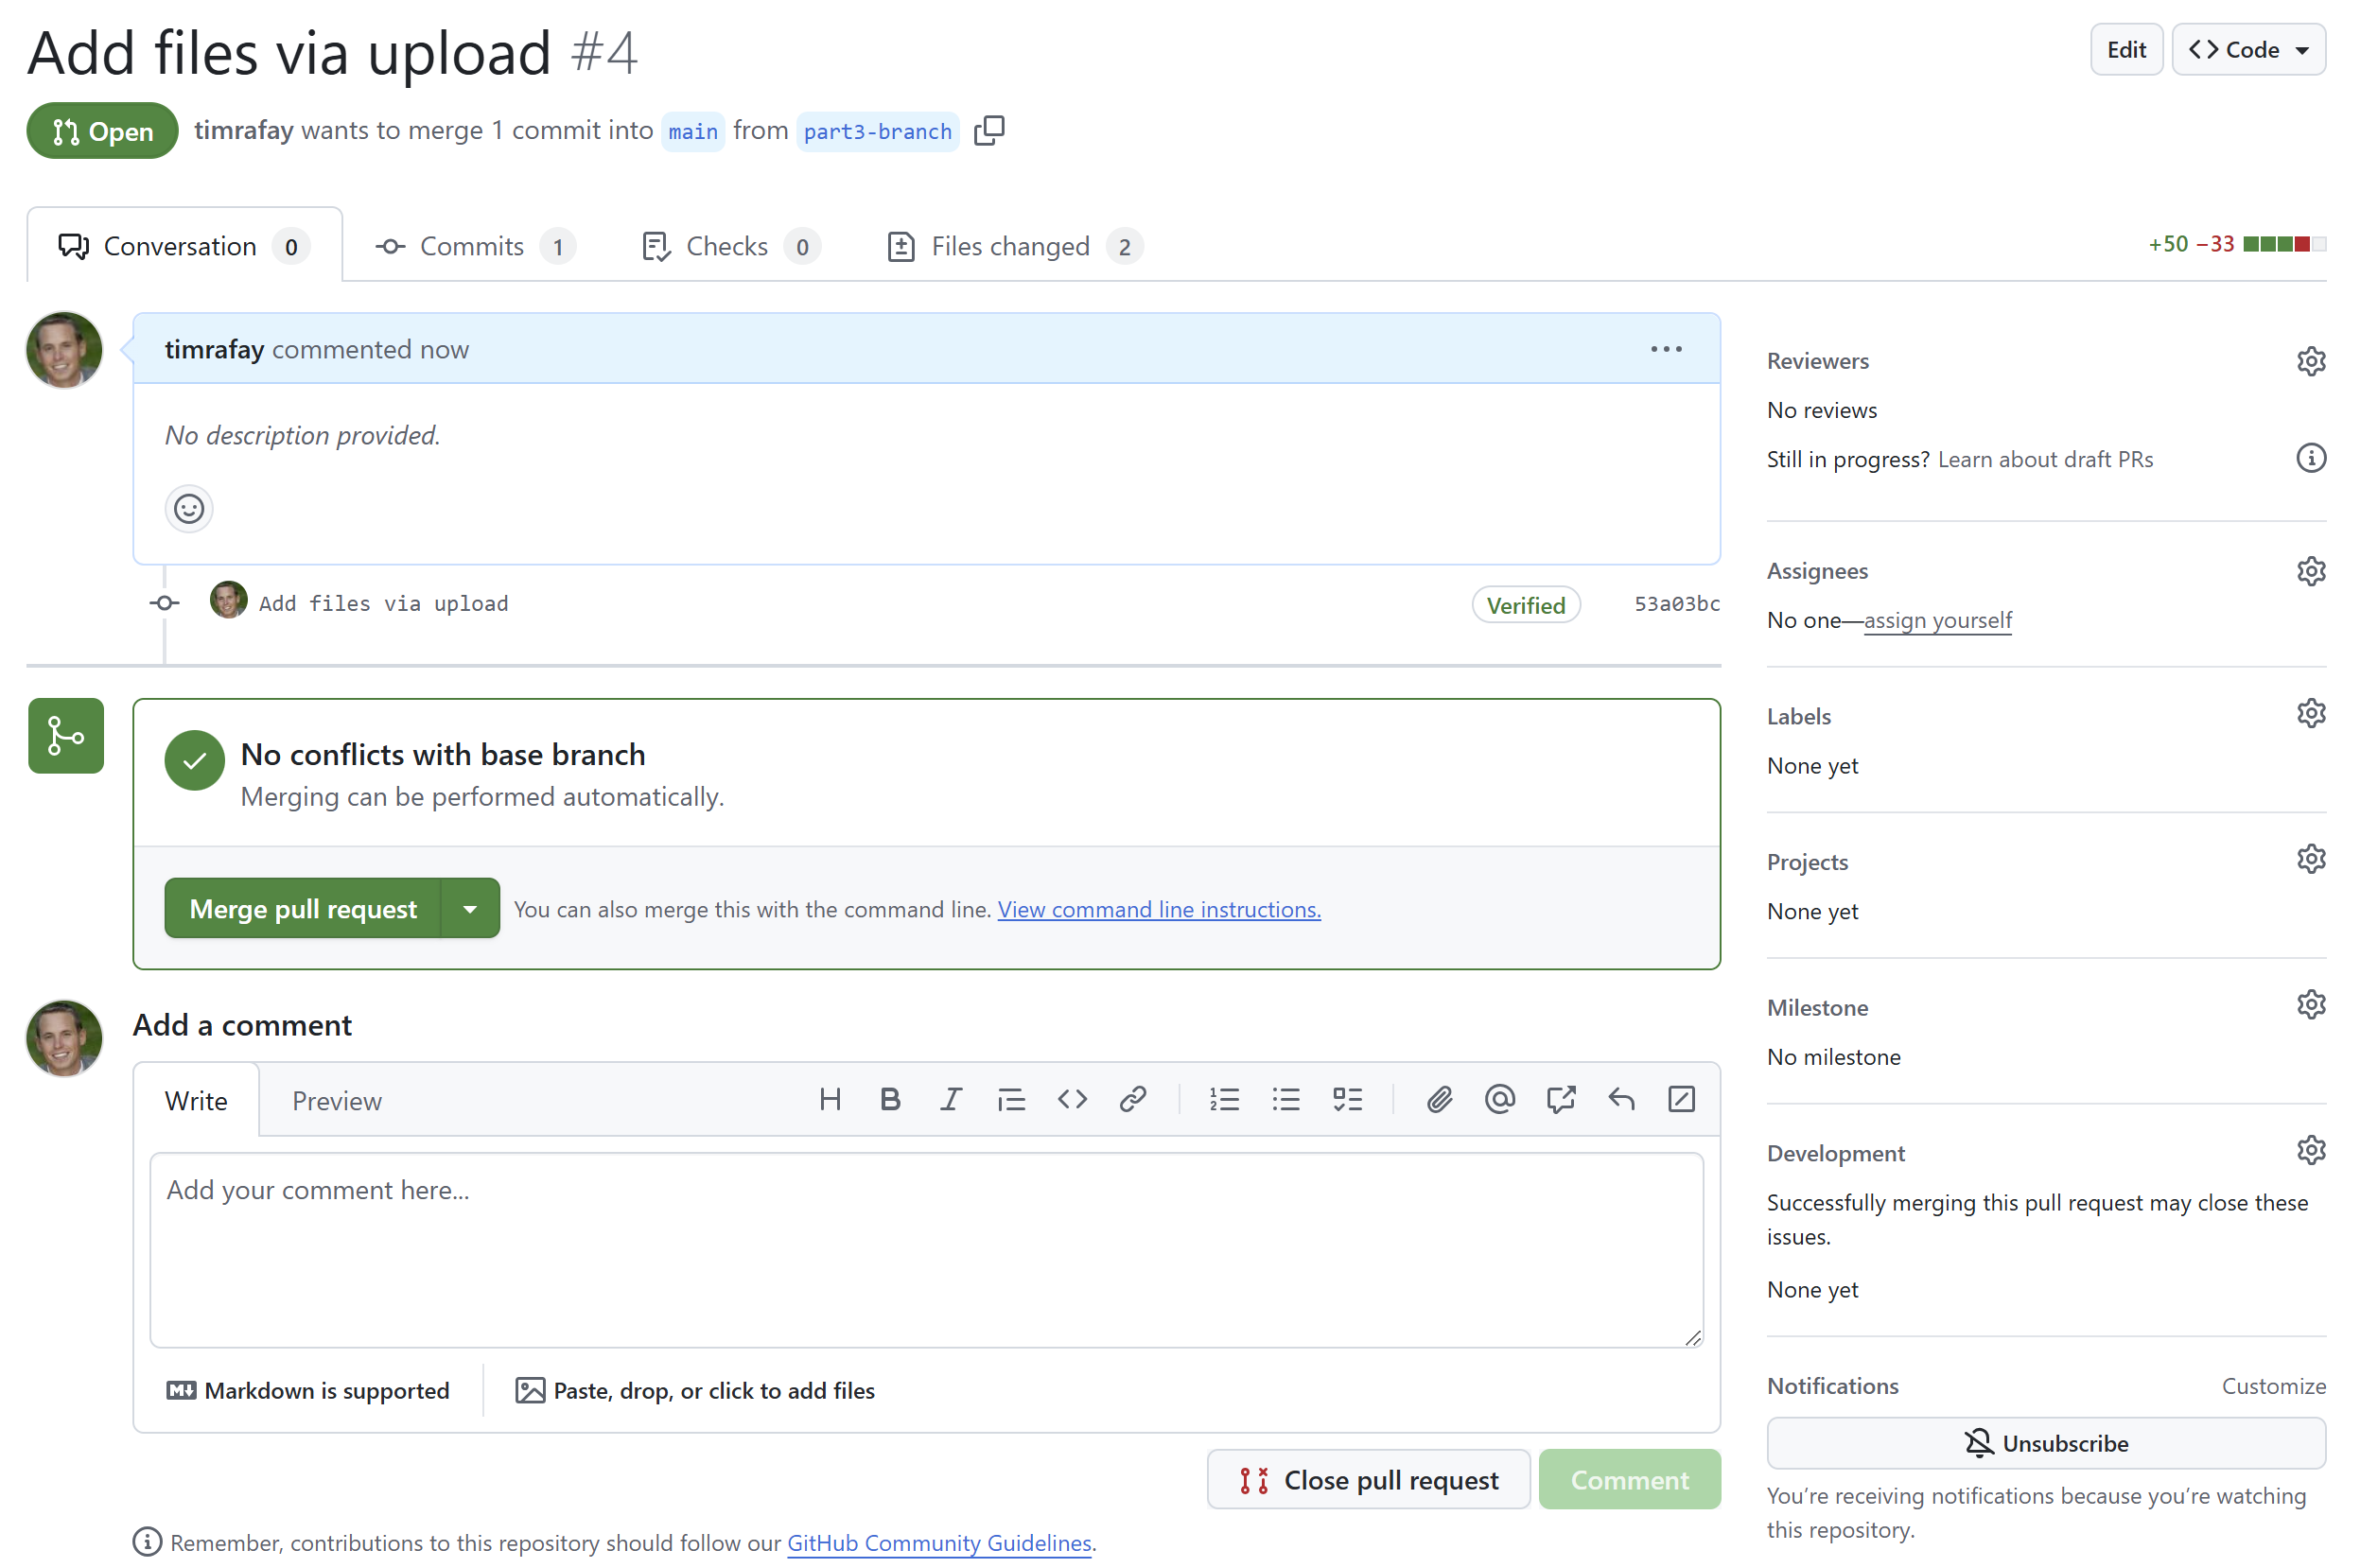The width and height of the screenshot is (2378, 1568).
Task: Toggle notifications with the Unsubscribe button
Action: coord(2045,1443)
